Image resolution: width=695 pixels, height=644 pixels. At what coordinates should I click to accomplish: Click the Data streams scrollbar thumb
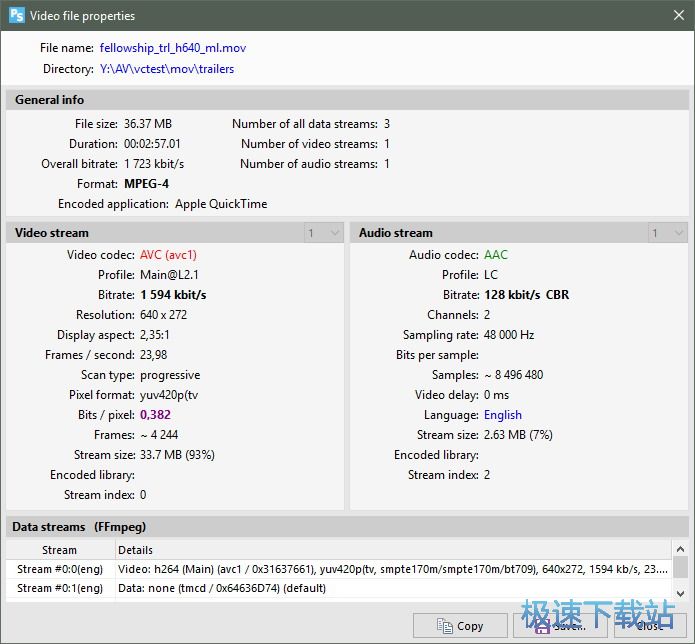680,567
